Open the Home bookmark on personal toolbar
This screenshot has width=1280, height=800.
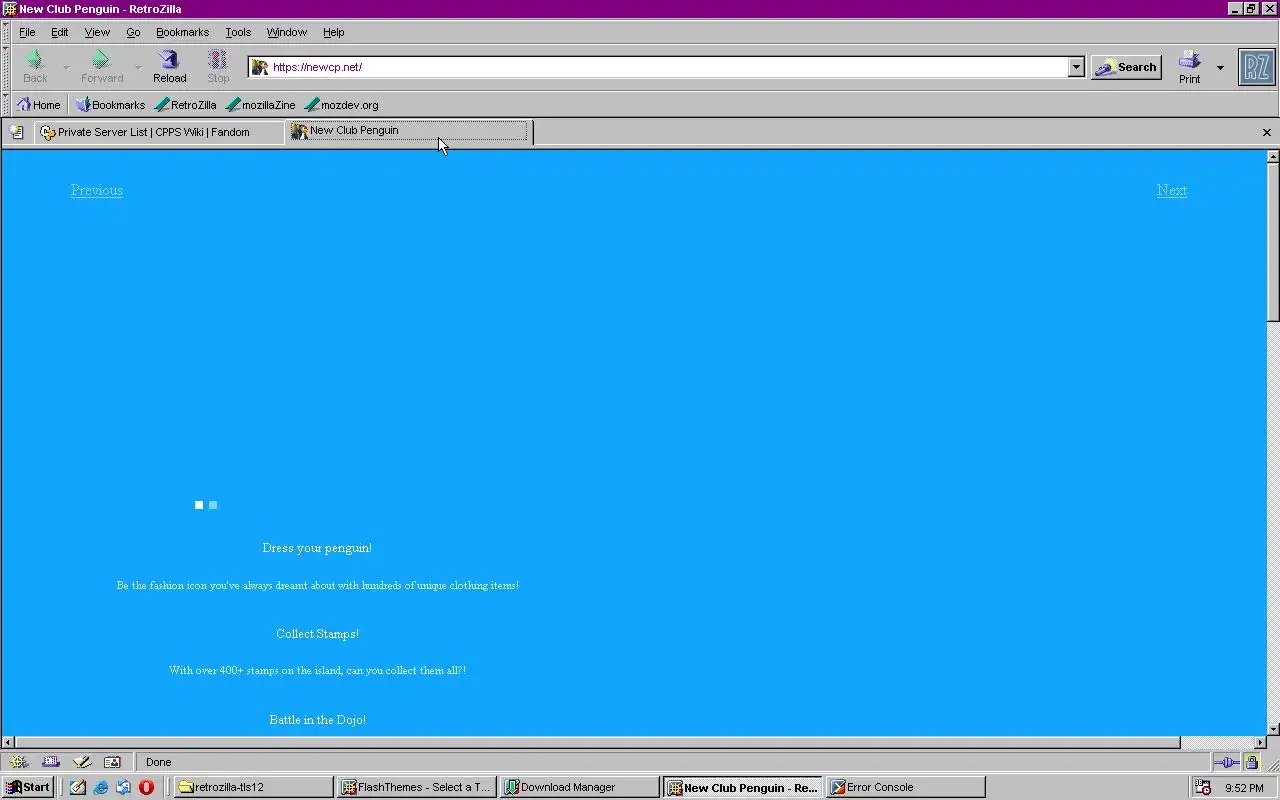(x=39, y=105)
